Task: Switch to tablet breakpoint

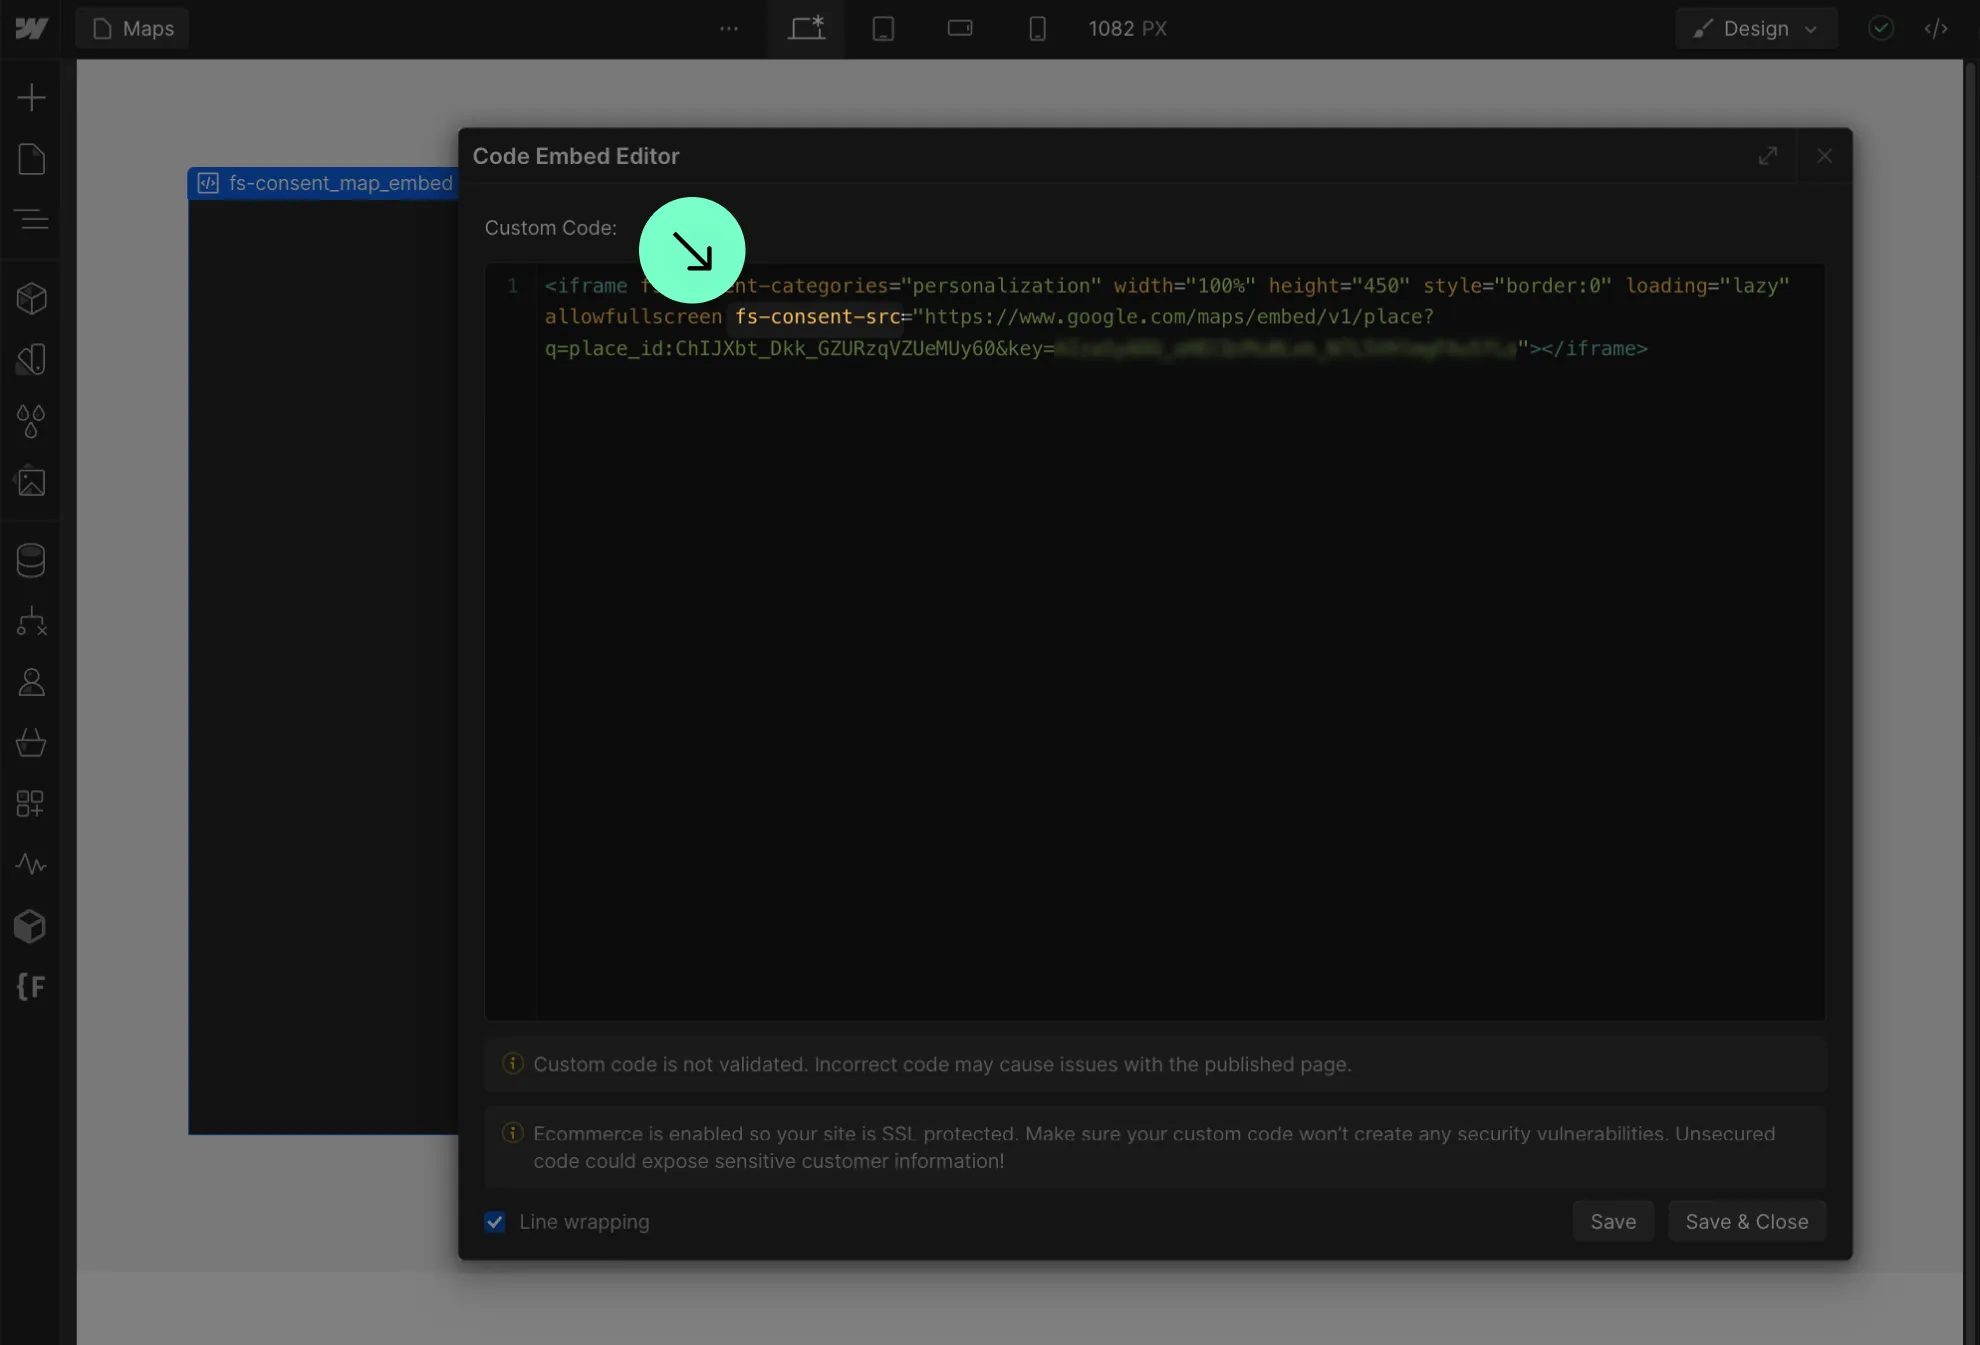Action: point(883,28)
